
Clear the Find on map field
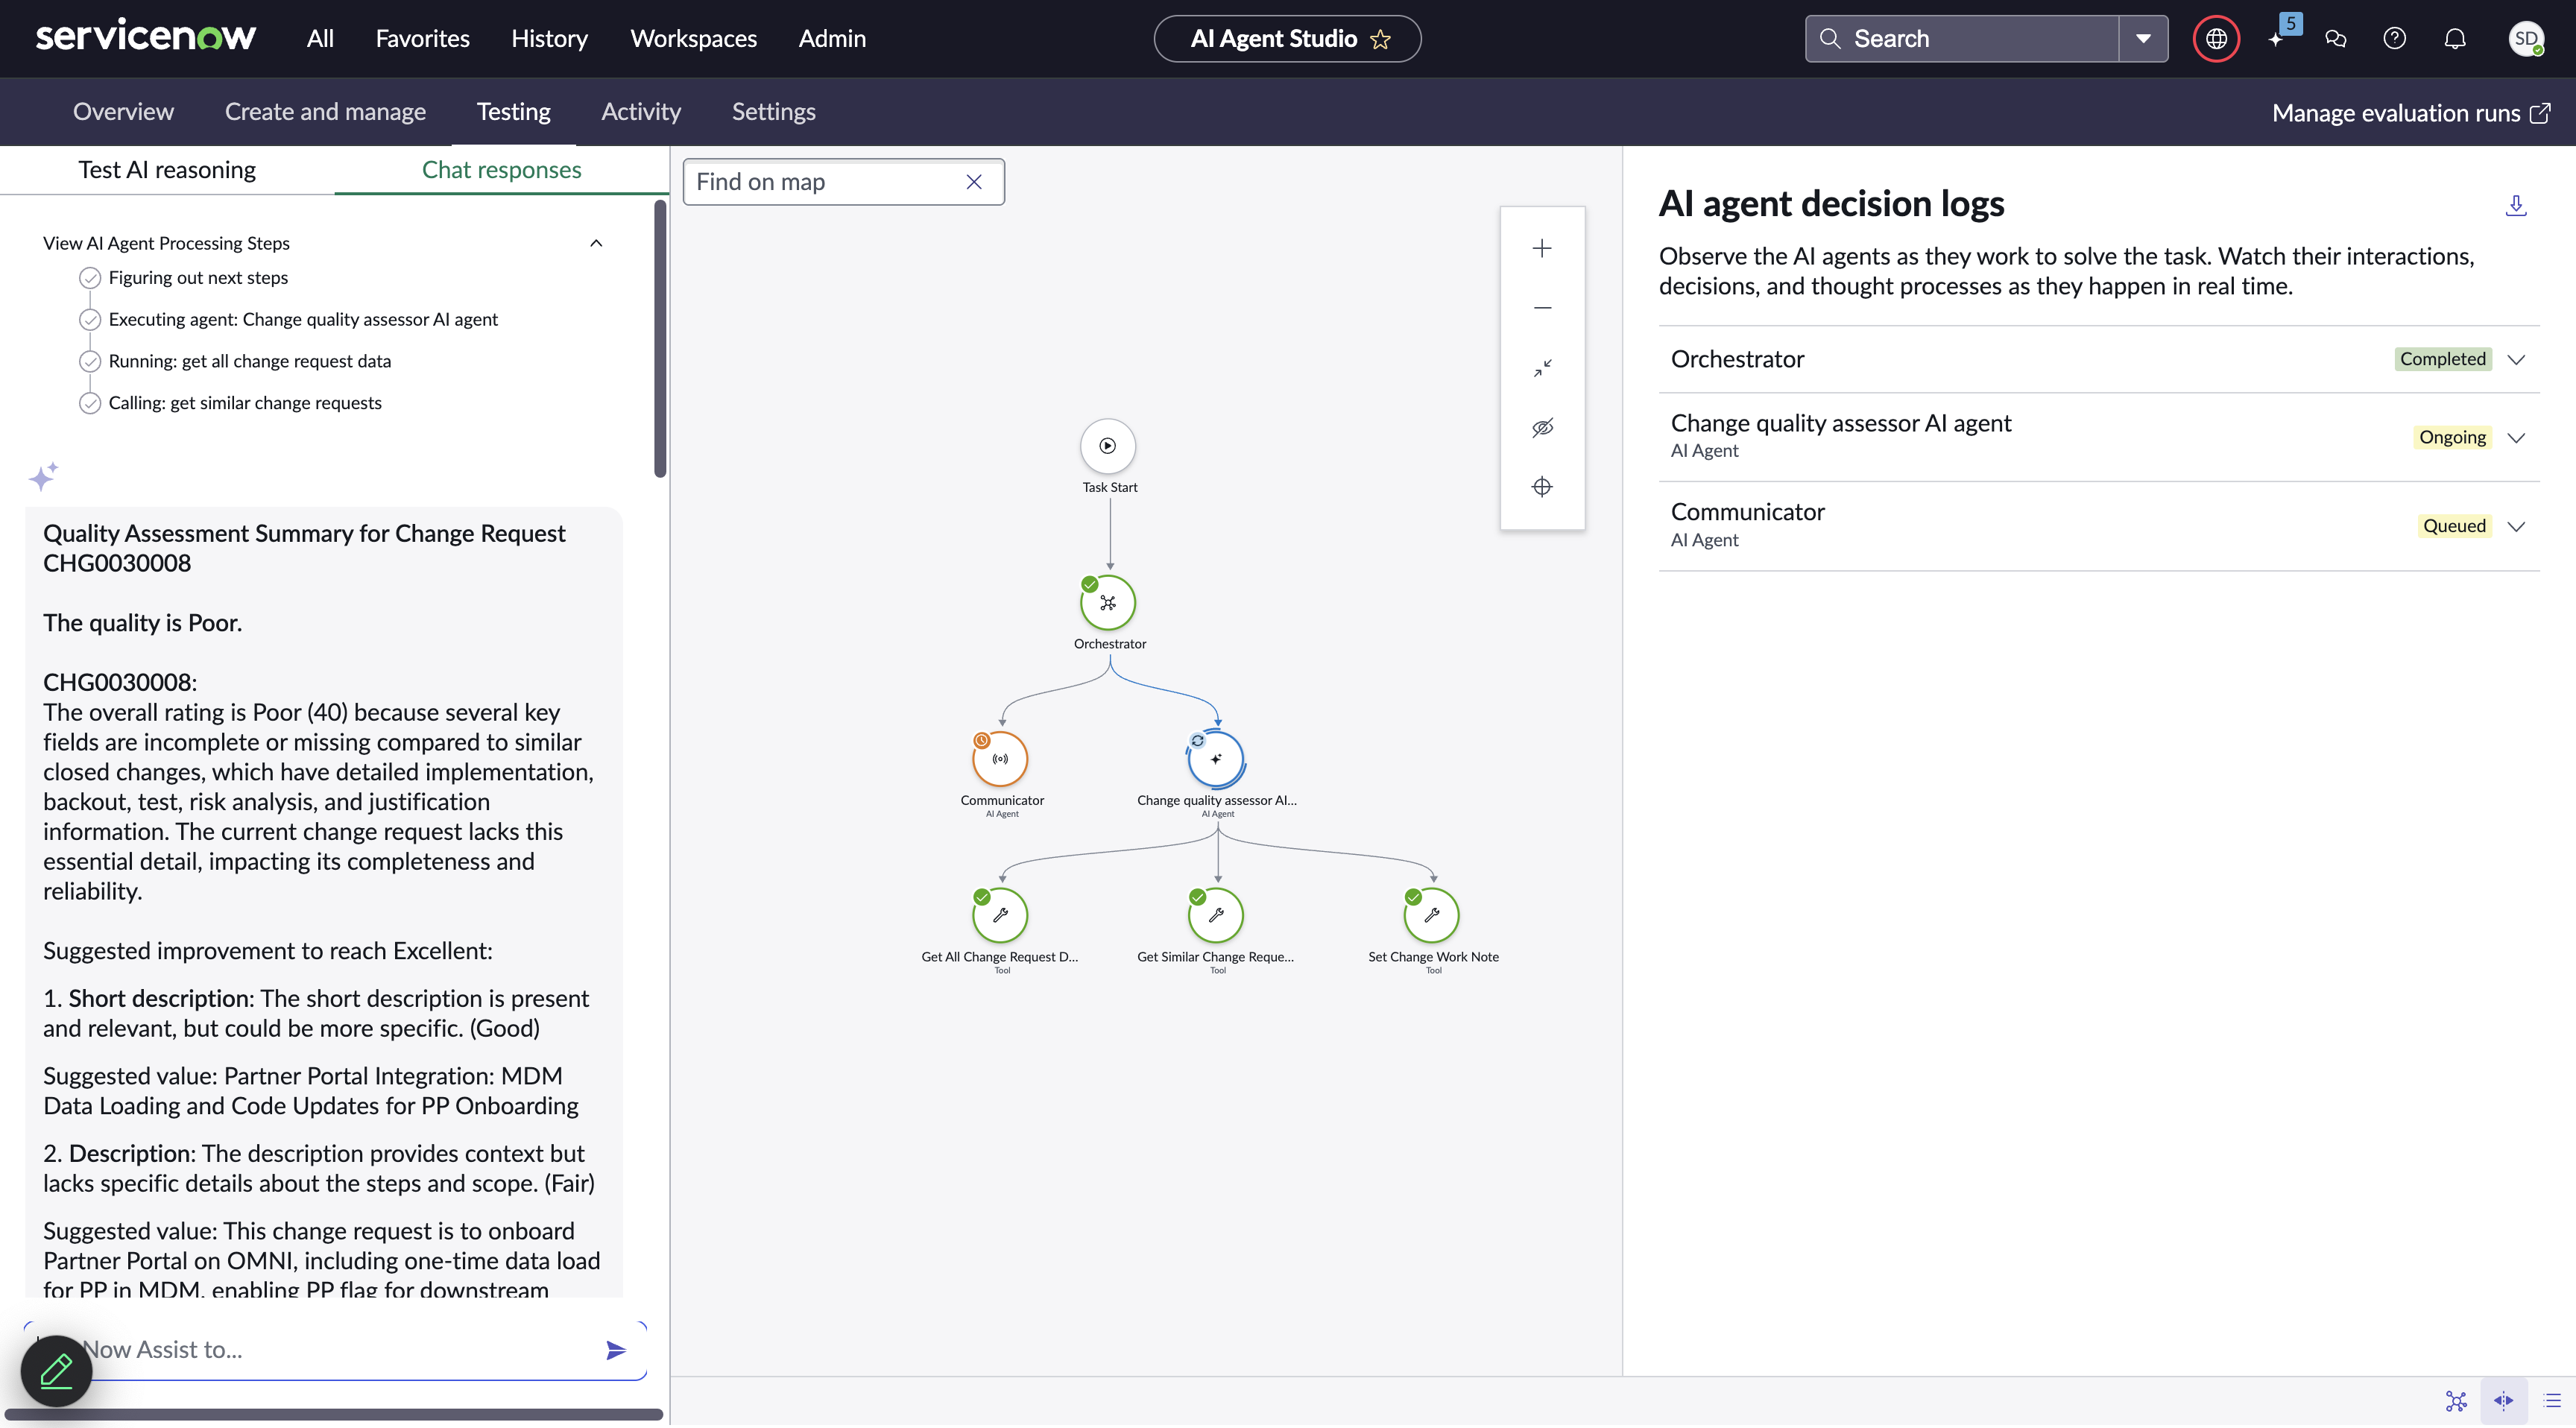[974, 182]
